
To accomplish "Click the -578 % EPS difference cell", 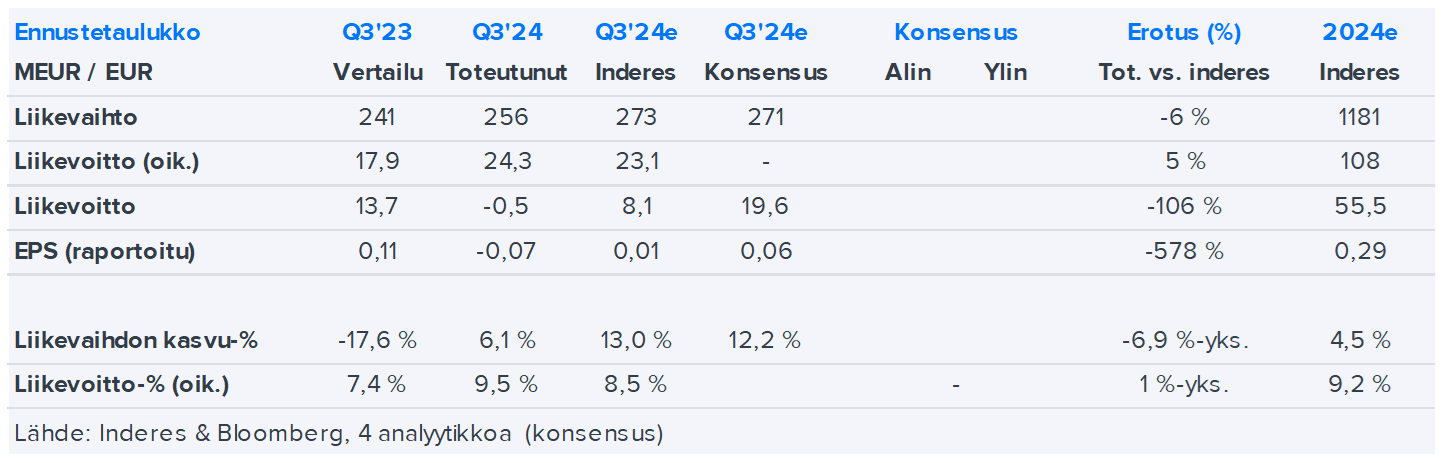I will click(x=1184, y=251).
